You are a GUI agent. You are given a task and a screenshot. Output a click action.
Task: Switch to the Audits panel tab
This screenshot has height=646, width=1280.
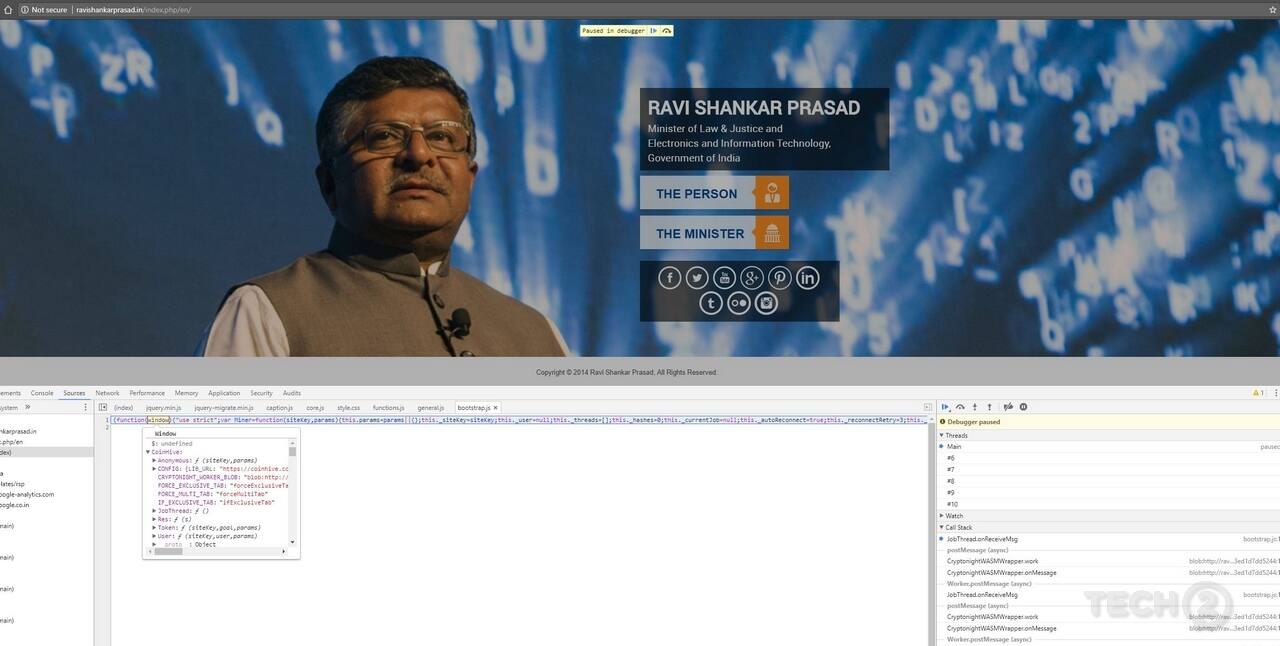point(292,393)
